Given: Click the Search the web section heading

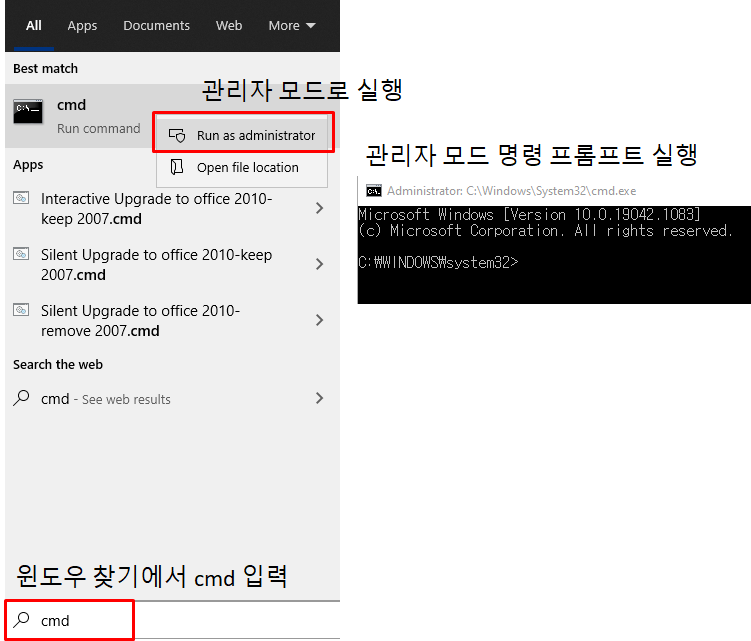Looking at the screenshot, I should coord(58,365).
